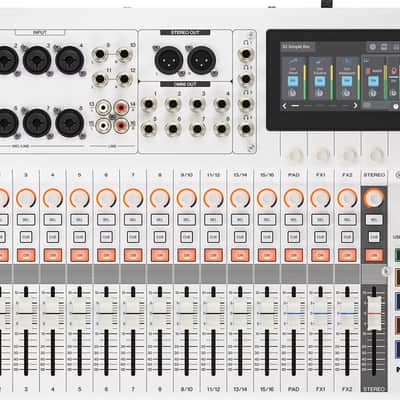The width and height of the screenshot is (400, 400).
Task: Click the second encoder knob below the touchscreen
Action: 322,155
